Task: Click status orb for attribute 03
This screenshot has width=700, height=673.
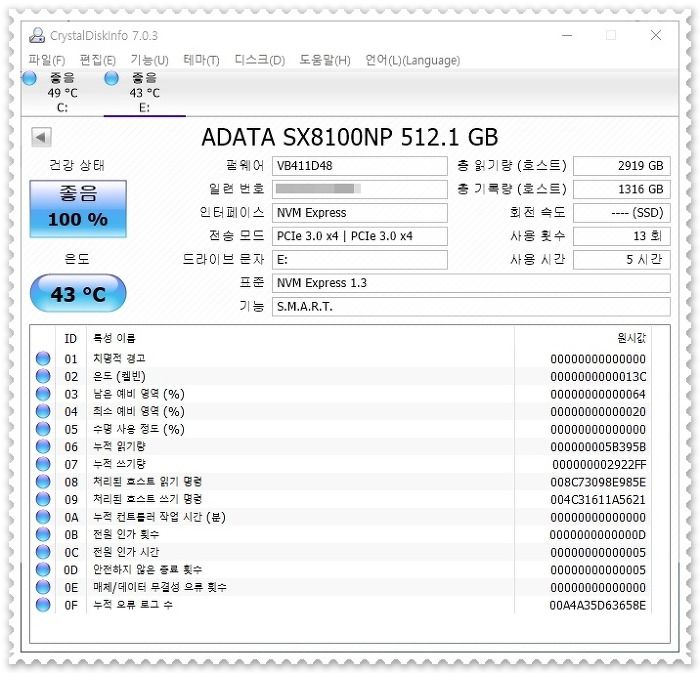Action: (x=43, y=394)
